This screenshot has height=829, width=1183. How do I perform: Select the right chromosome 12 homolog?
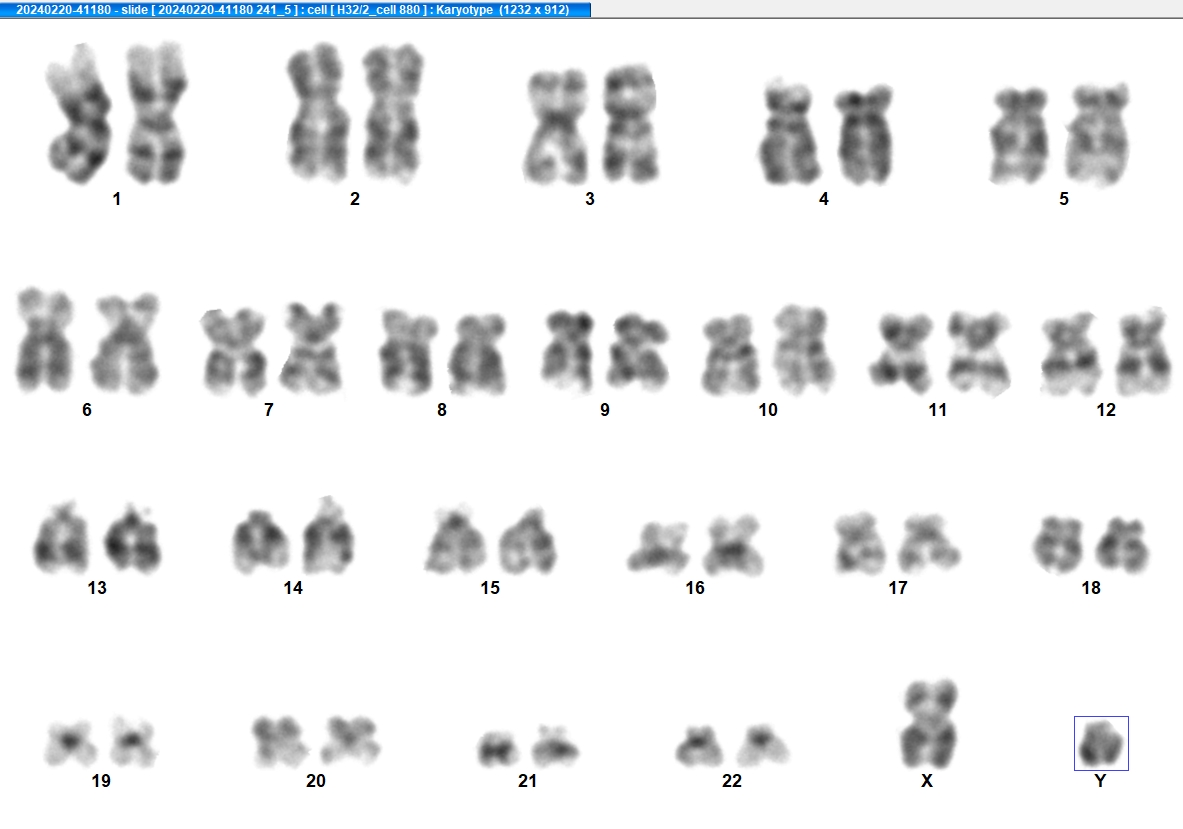(x=1143, y=352)
